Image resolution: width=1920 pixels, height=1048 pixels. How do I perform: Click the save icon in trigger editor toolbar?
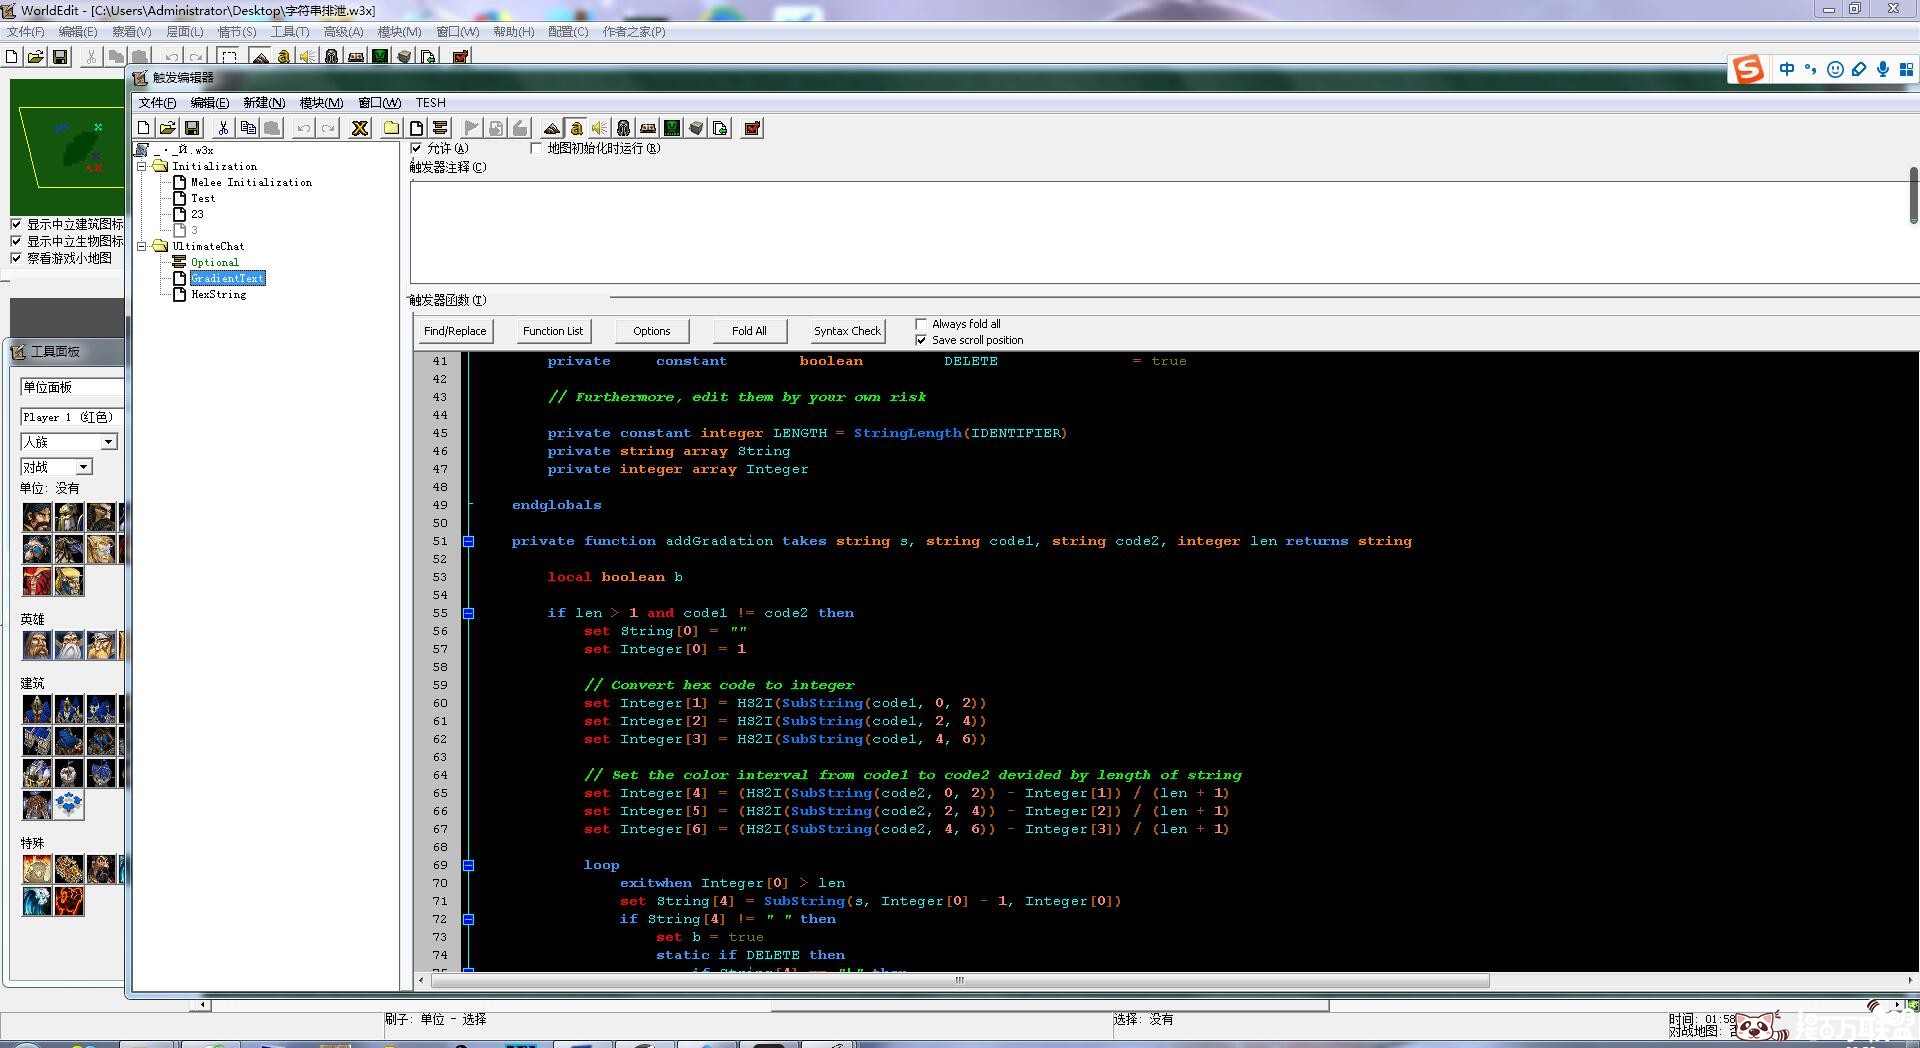click(192, 128)
